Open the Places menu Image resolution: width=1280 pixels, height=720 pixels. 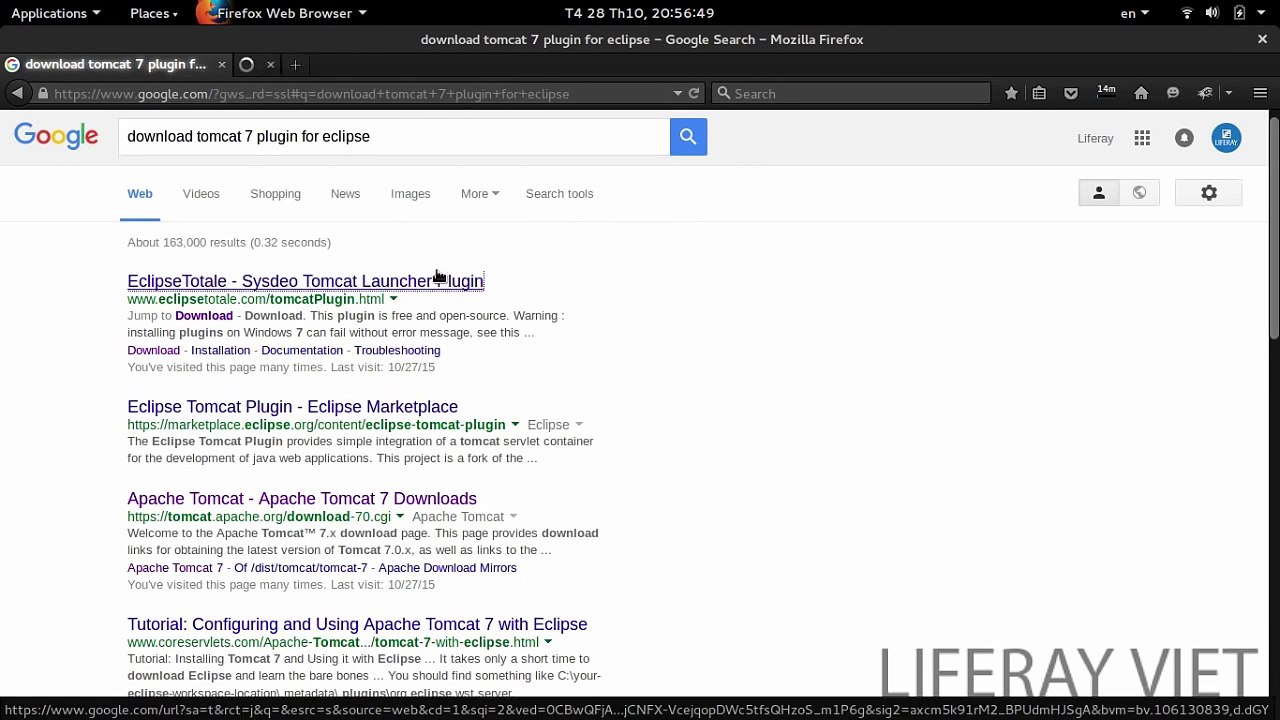coord(154,13)
